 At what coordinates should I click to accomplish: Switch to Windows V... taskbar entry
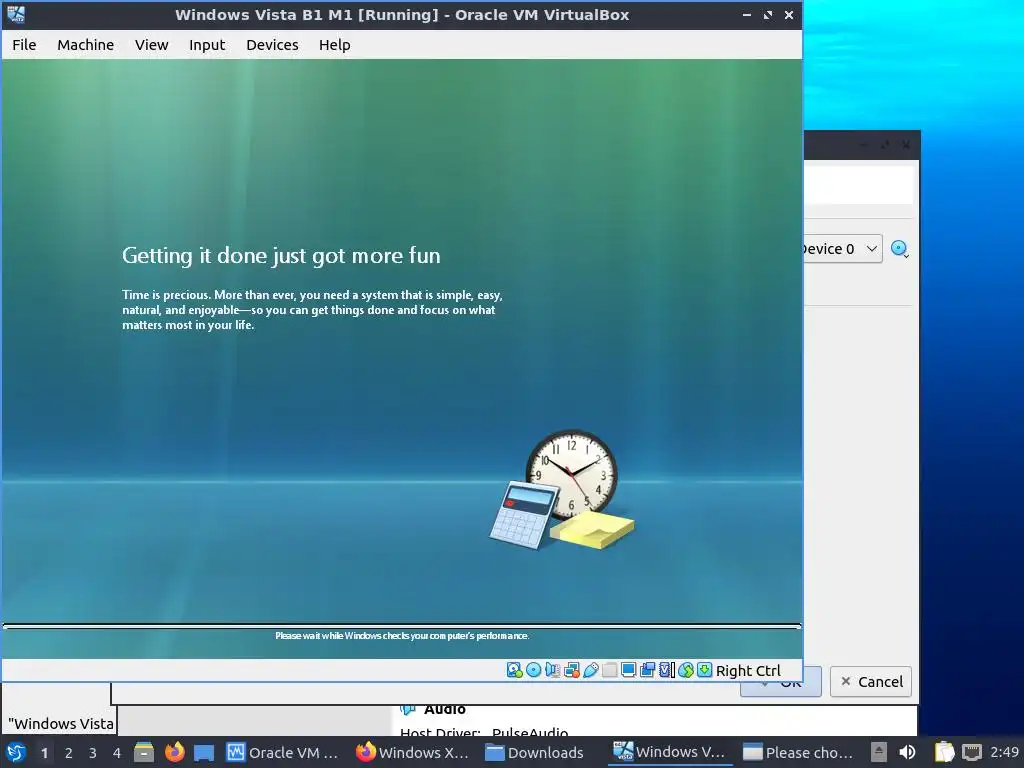click(x=669, y=752)
